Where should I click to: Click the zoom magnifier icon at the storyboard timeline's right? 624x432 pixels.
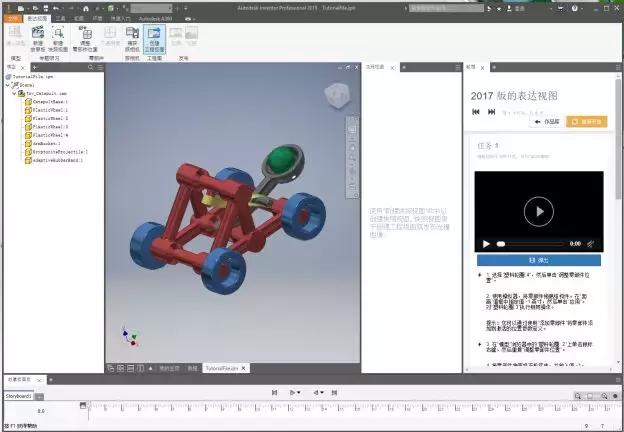tap(578, 396)
